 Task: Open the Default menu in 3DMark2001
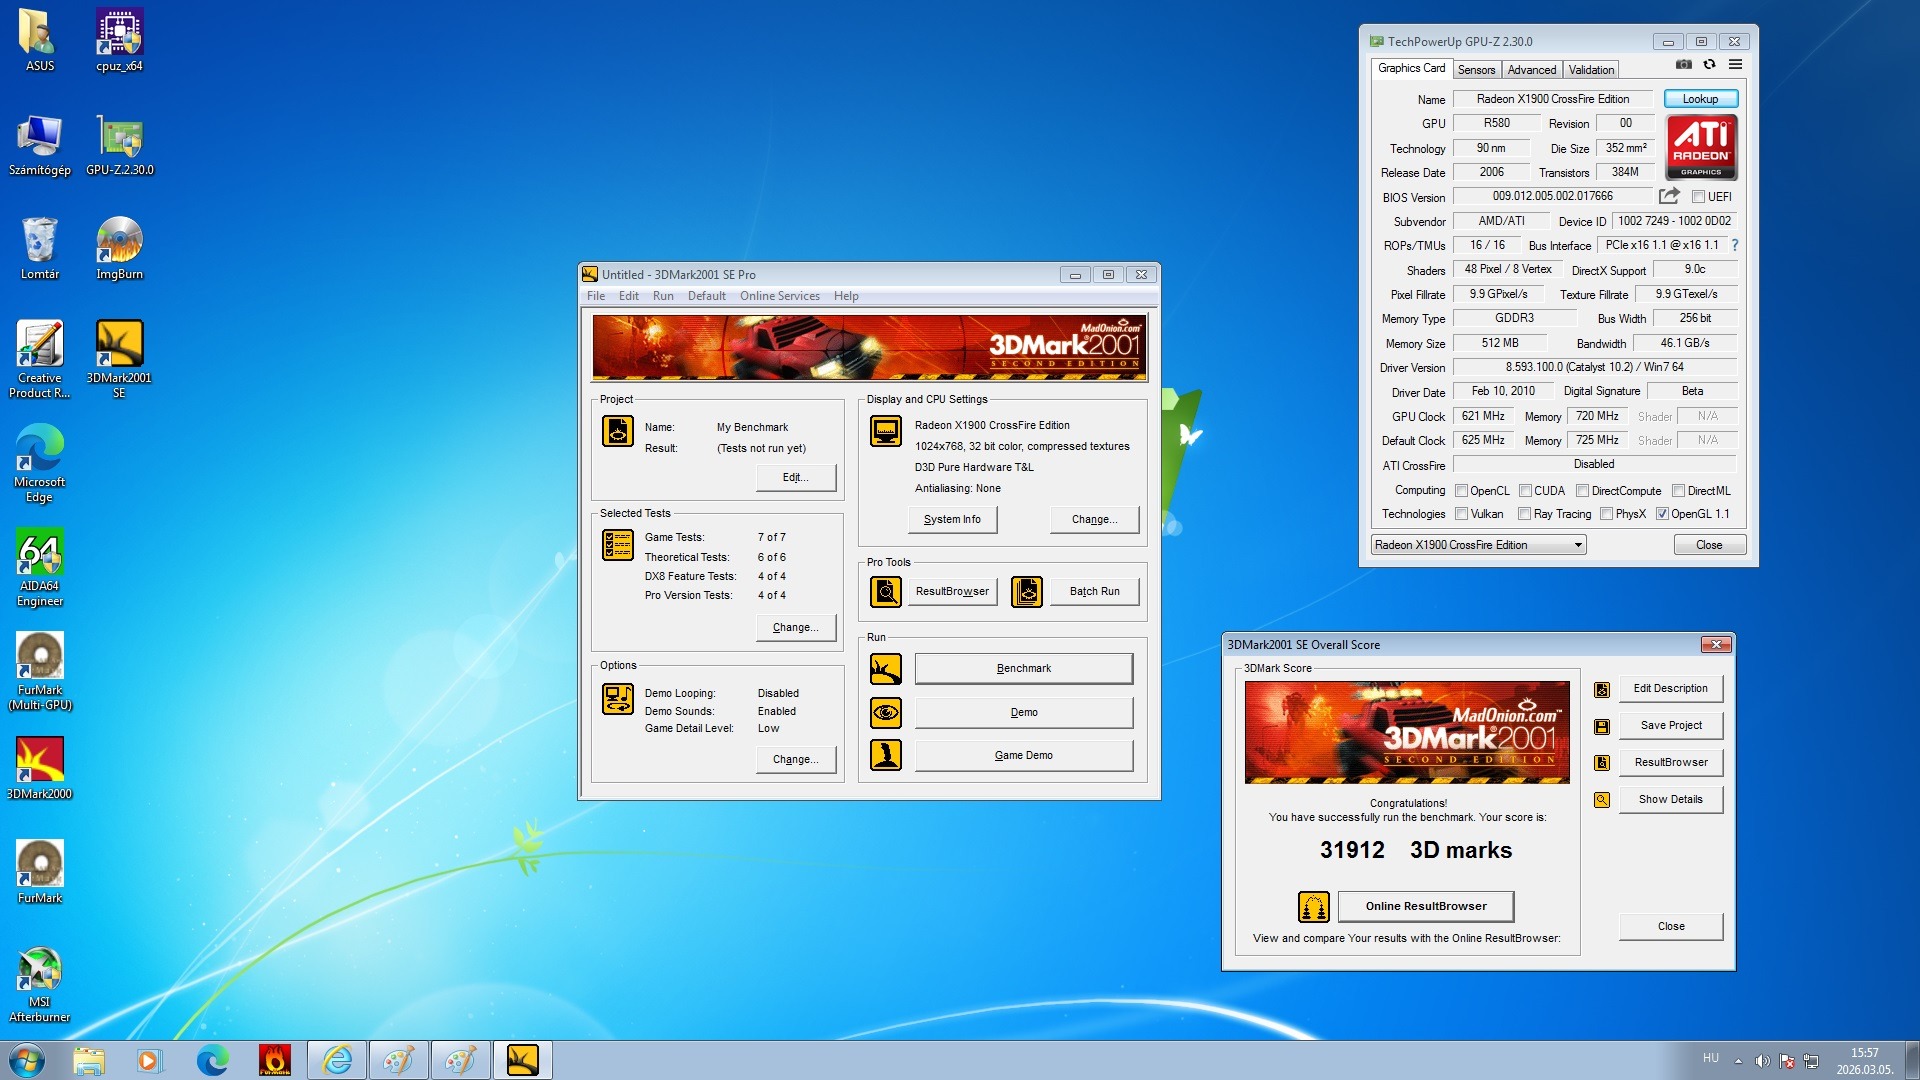[706, 296]
